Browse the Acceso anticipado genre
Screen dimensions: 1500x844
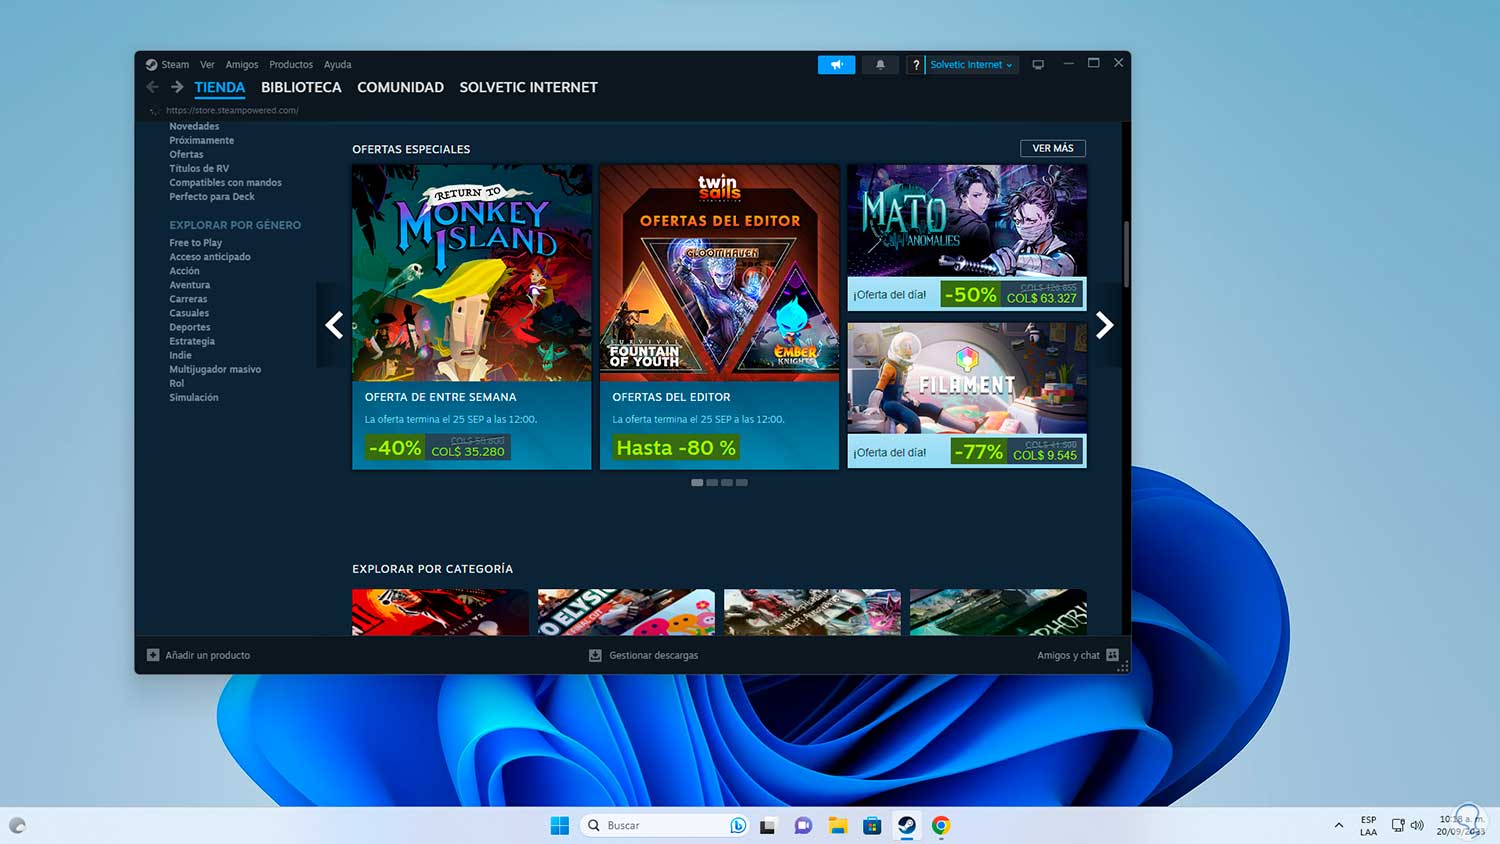point(210,257)
